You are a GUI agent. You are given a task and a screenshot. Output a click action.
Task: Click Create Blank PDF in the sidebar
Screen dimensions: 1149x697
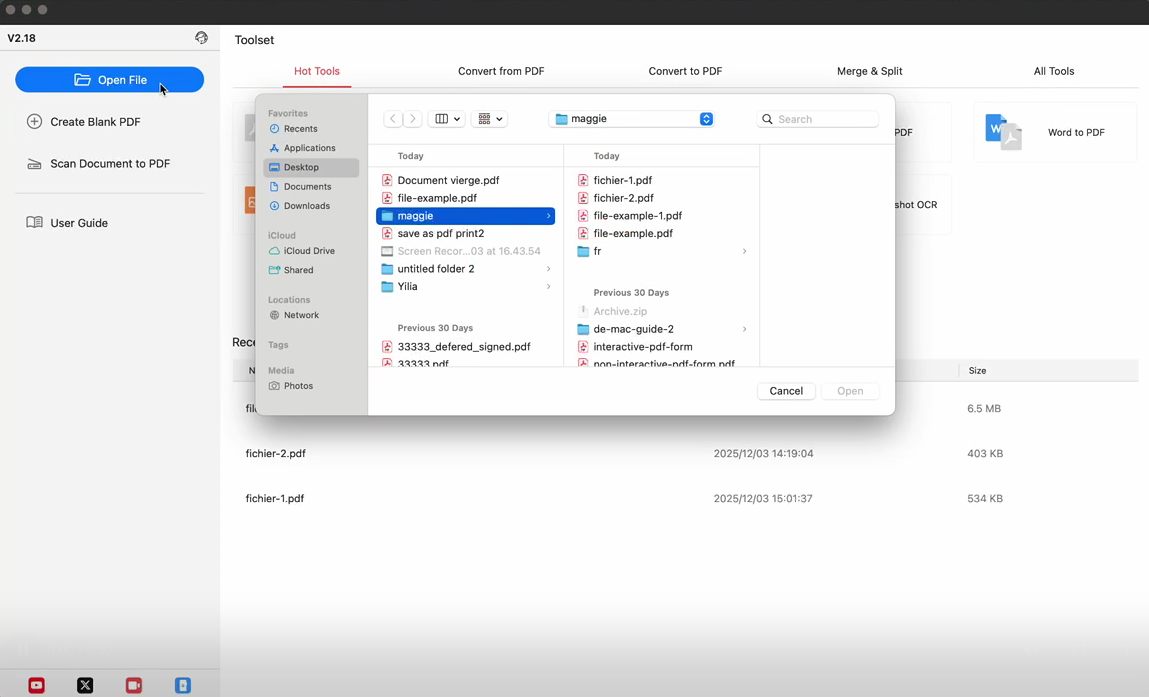coord(95,122)
